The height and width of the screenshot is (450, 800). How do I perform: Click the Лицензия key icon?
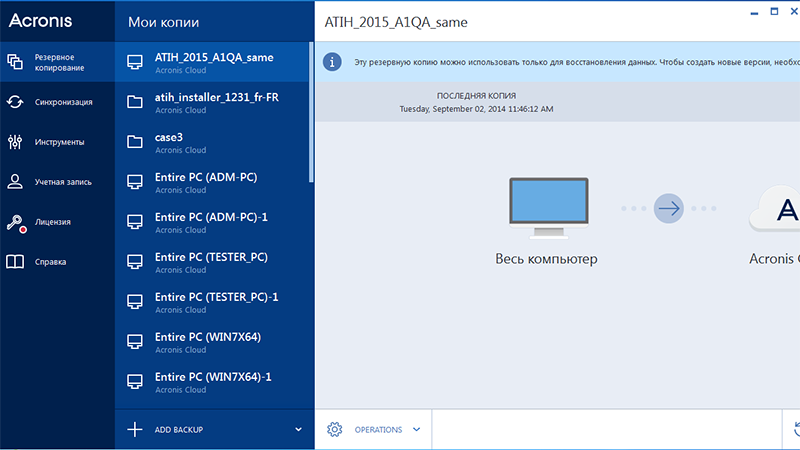tap(16, 223)
